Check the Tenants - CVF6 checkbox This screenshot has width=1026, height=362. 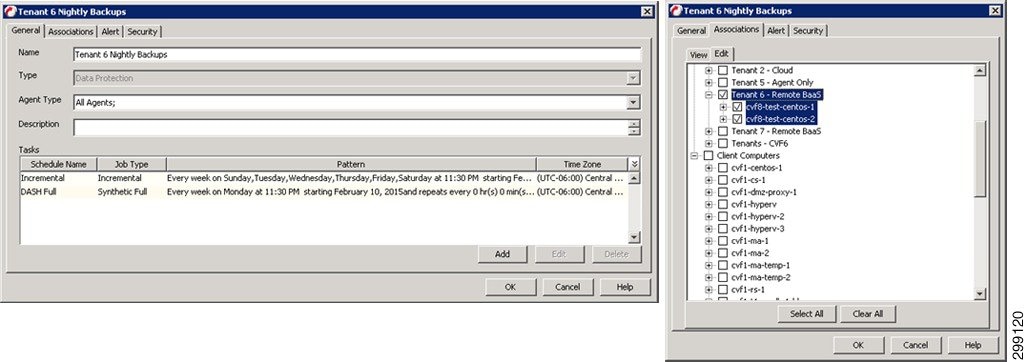pyautogui.click(x=723, y=143)
